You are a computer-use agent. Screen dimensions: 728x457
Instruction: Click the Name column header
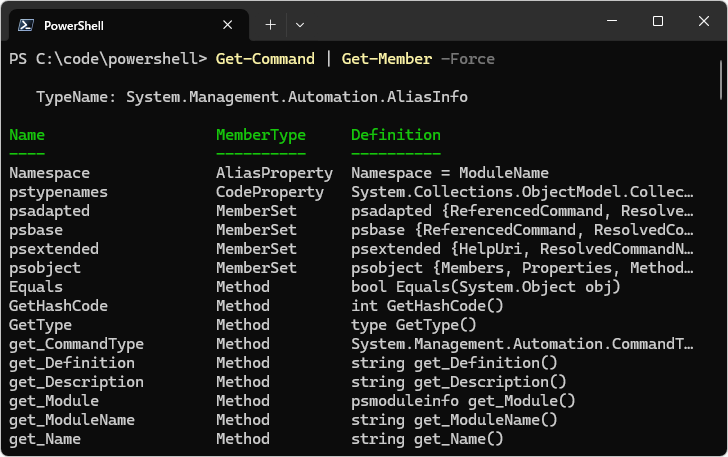[27, 135]
